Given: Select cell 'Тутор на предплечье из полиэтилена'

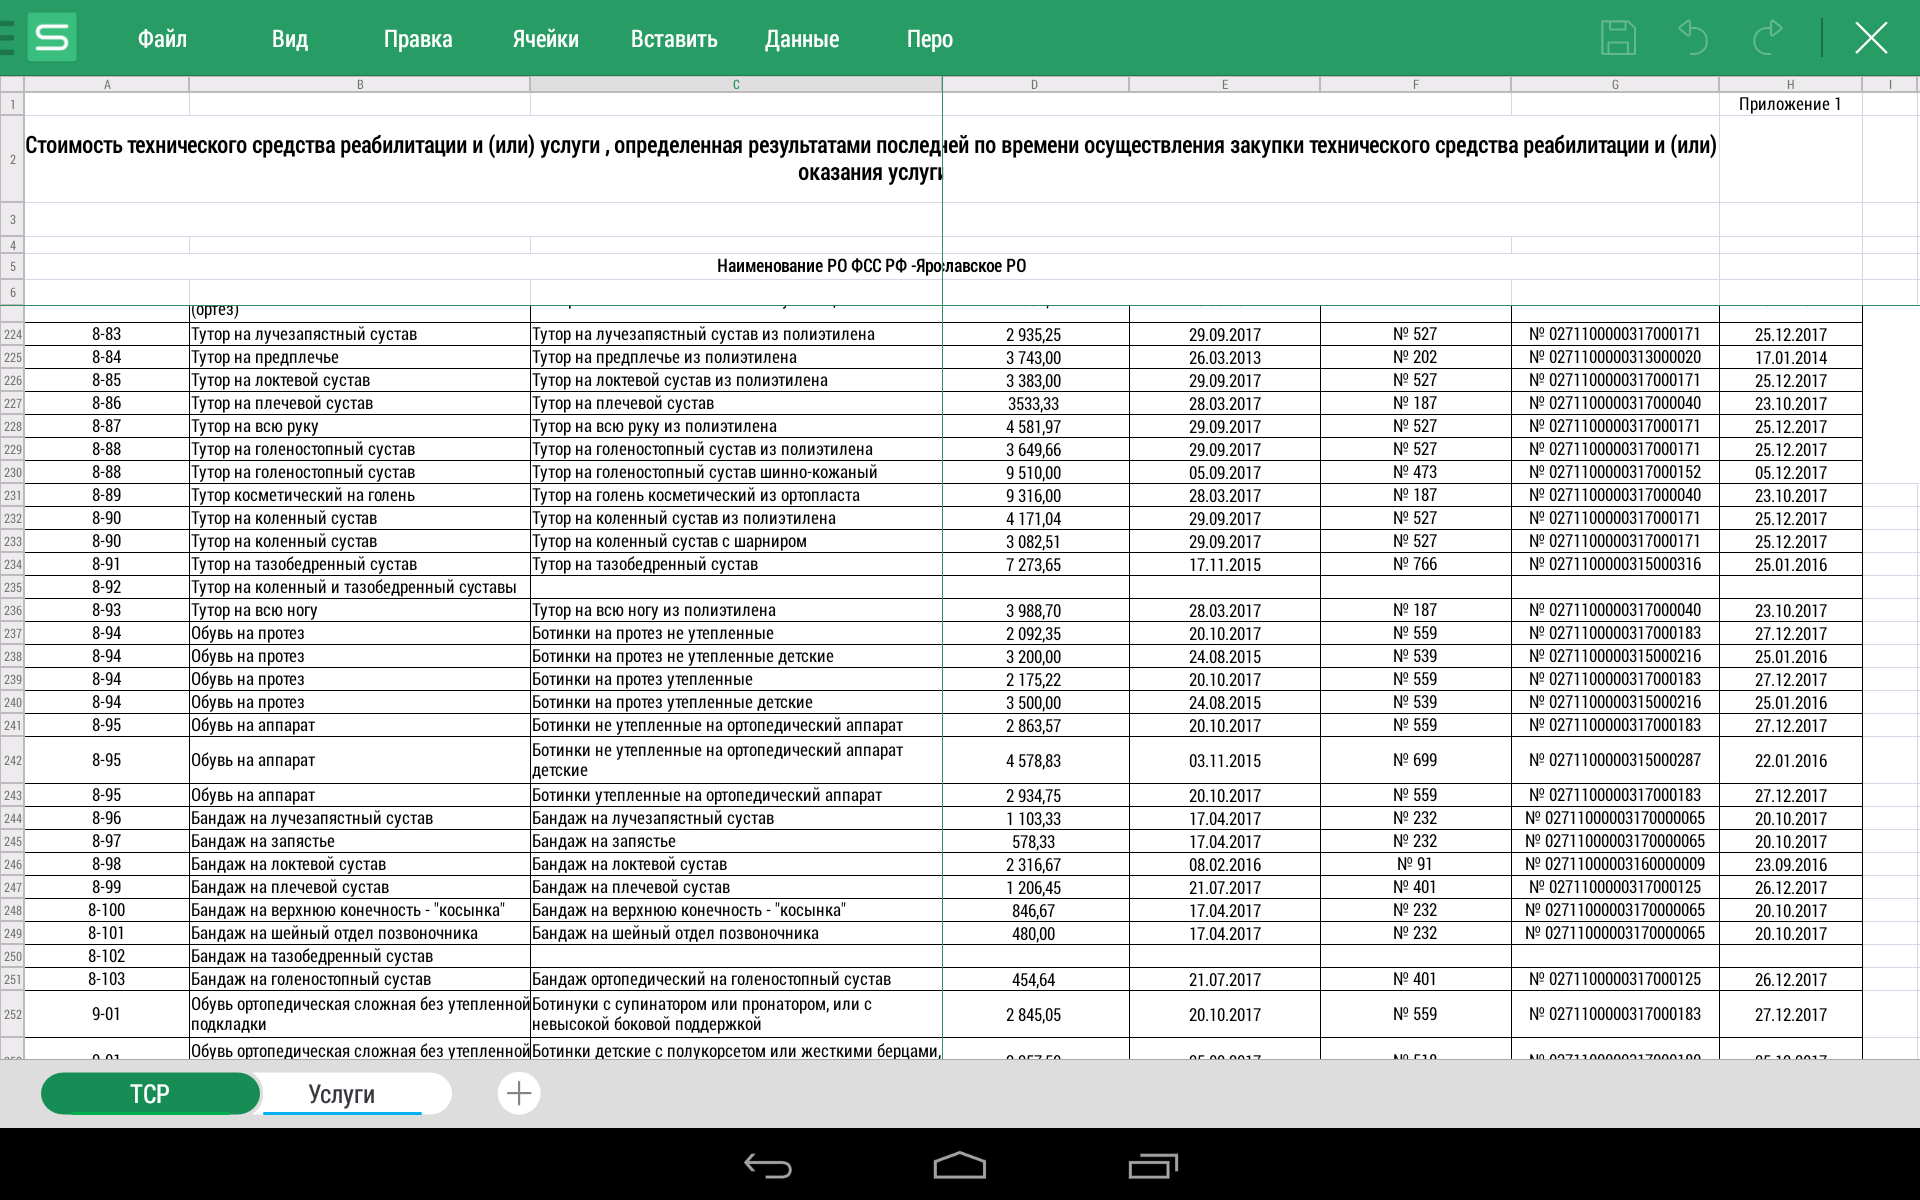Looking at the screenshot, I should coord(736,358).
